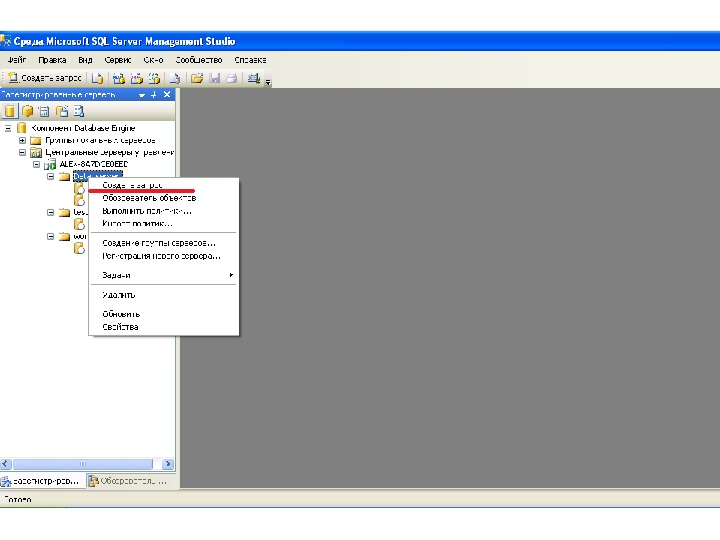Choose Регистрация нового сервера in context menu

coord(163,256)
